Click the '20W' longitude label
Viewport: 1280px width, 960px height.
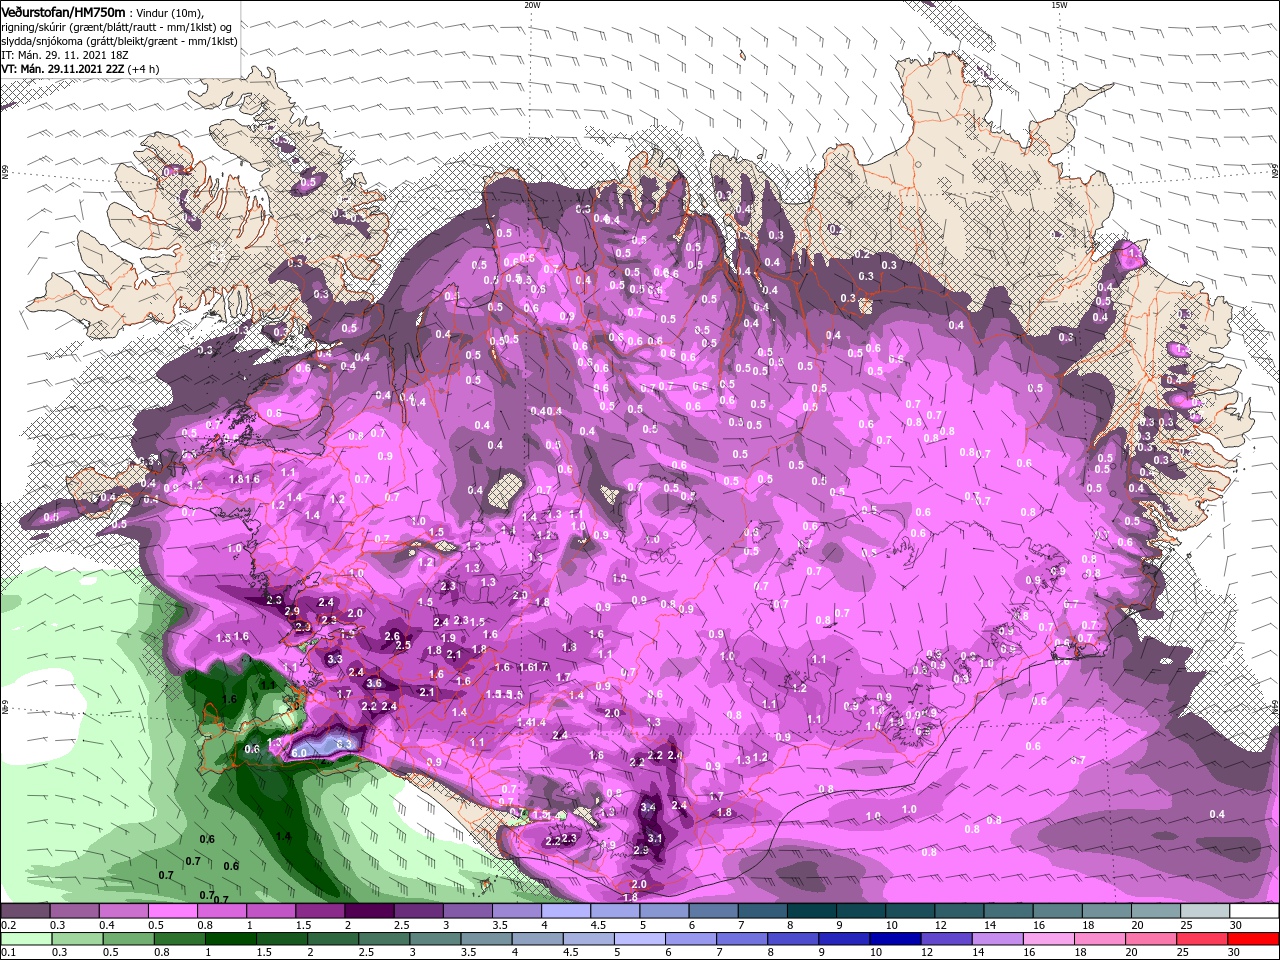pyautogui.click(x=532, y=5)
